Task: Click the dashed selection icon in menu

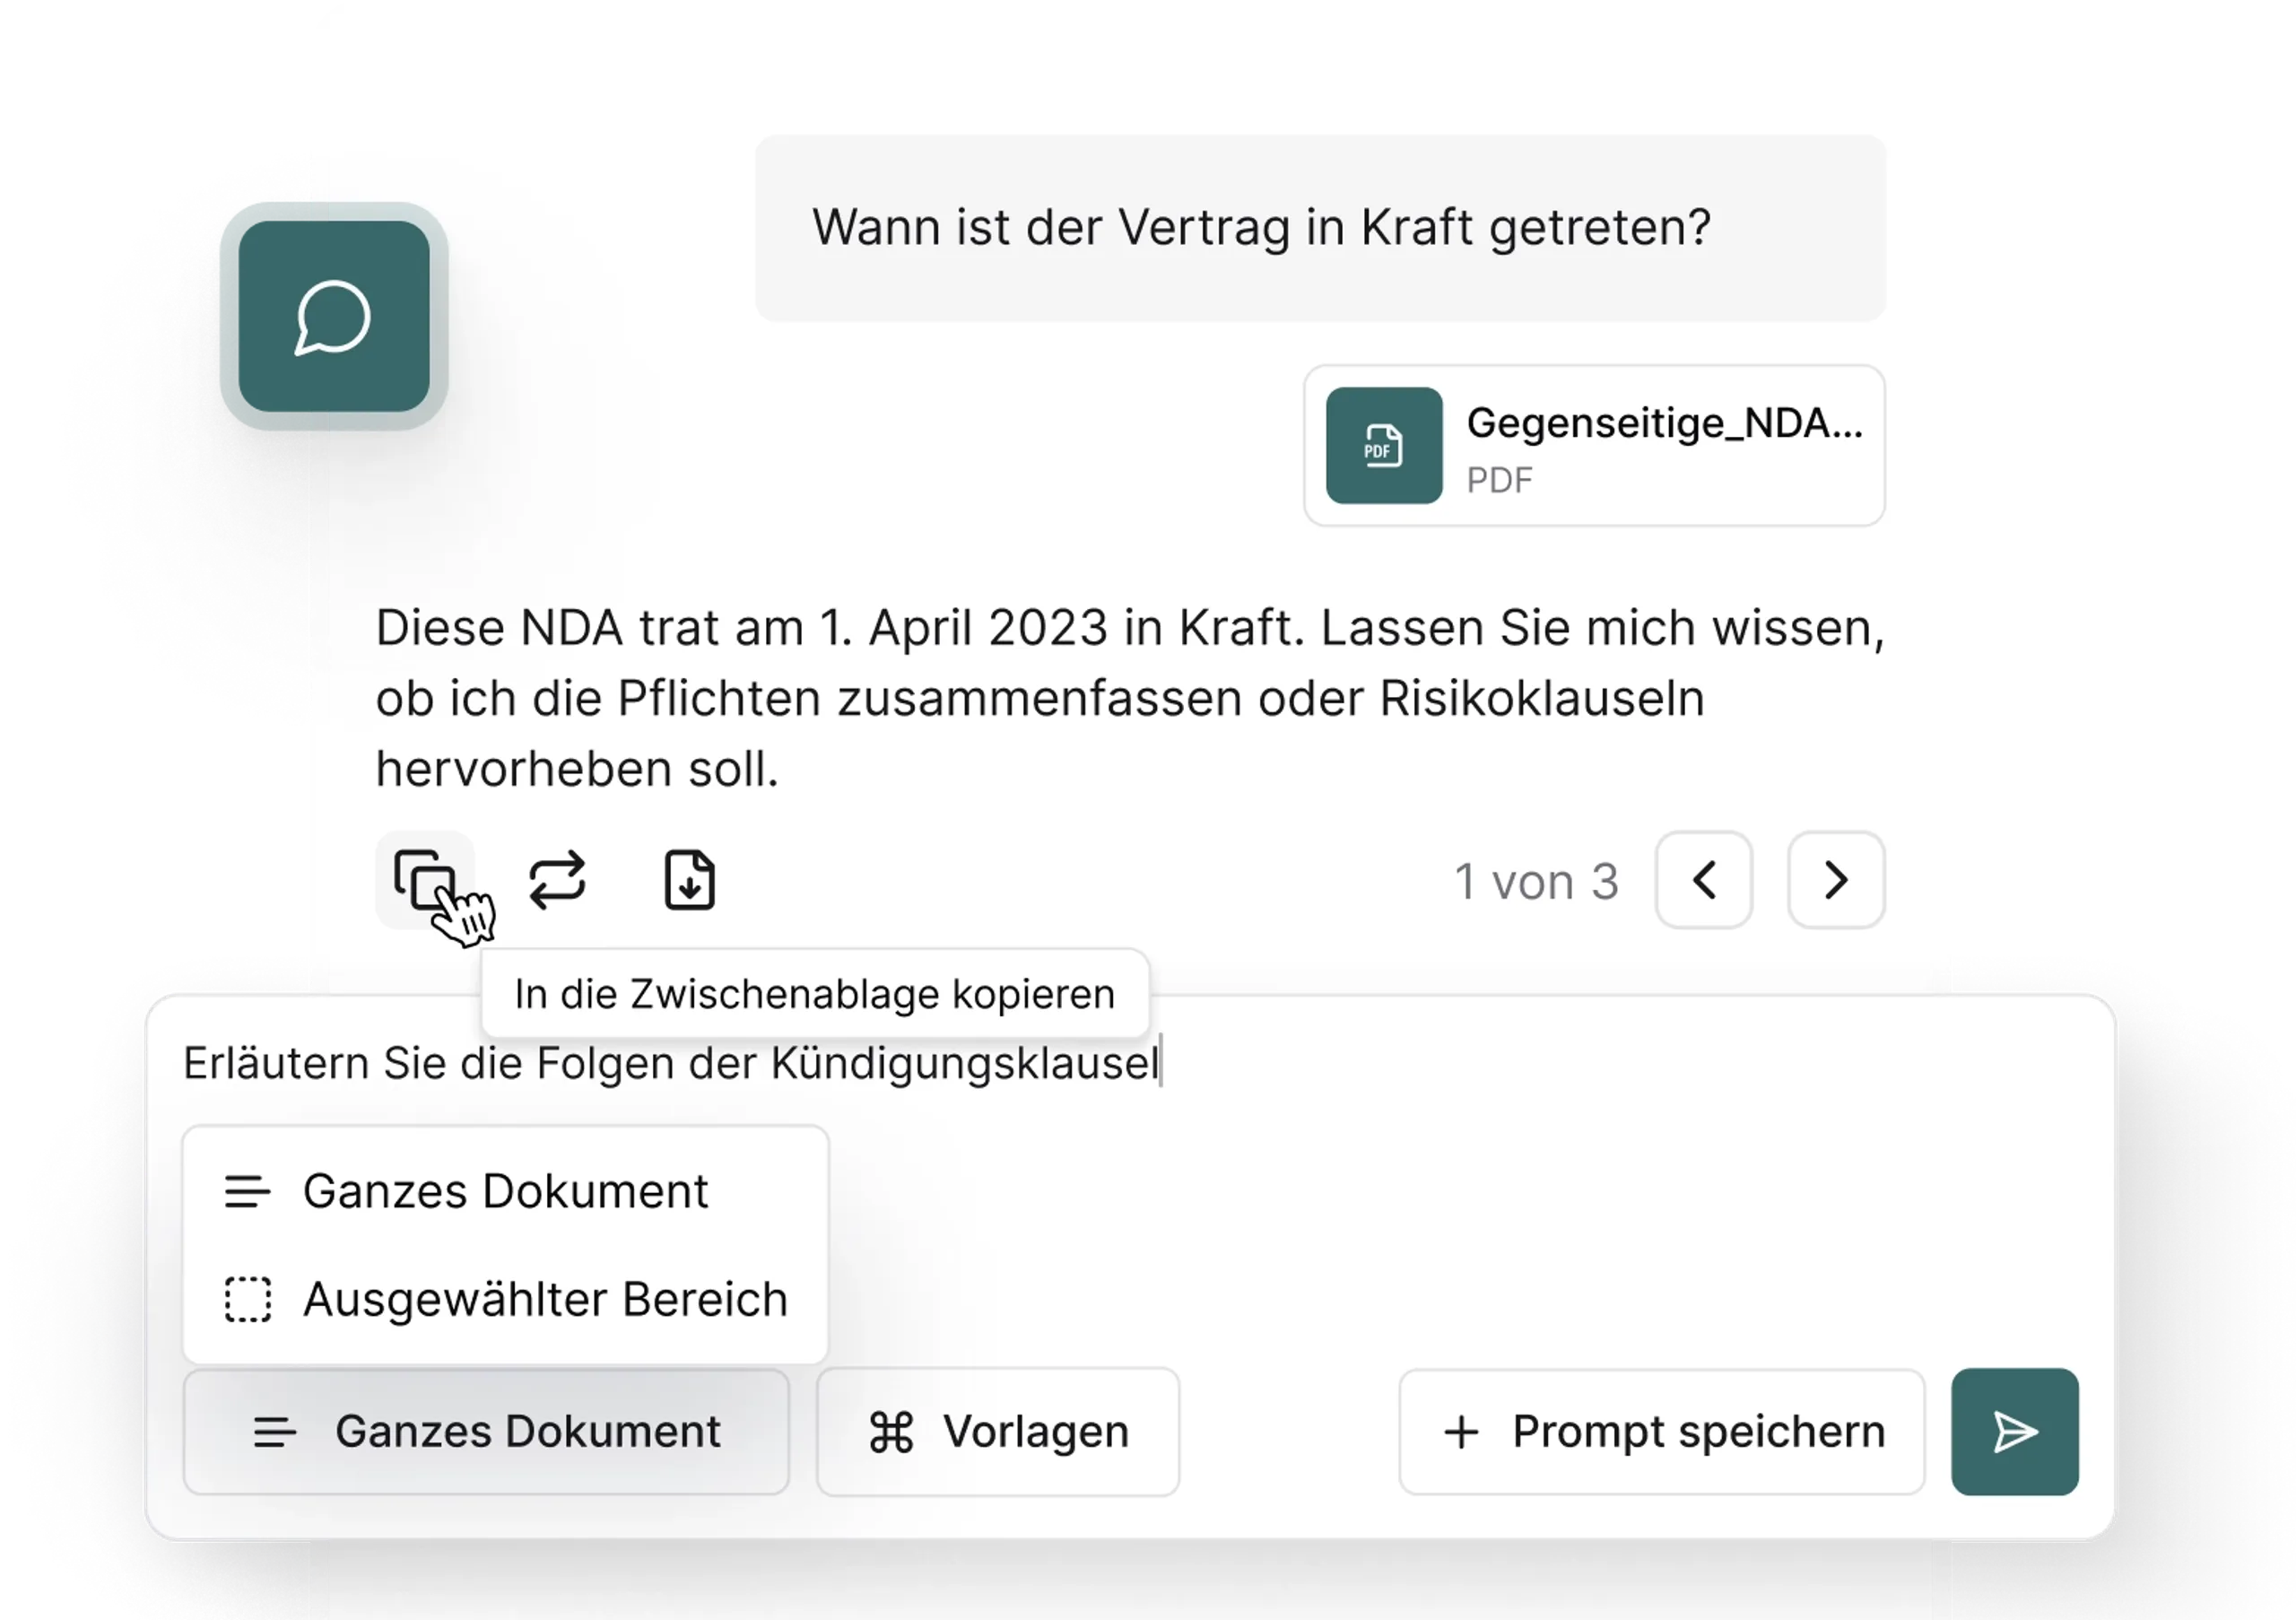Action: [x=247, y=1299]
